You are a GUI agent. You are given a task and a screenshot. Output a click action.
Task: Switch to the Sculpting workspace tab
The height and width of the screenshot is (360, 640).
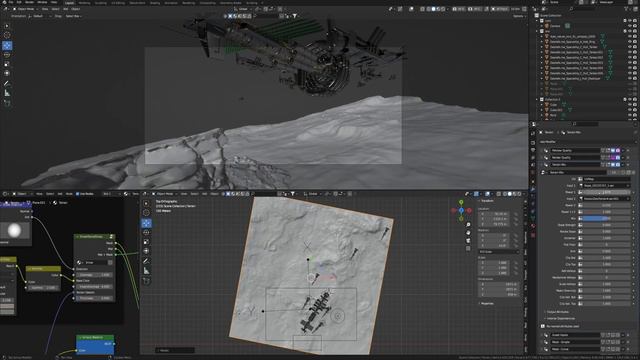(x=101, y=3)
